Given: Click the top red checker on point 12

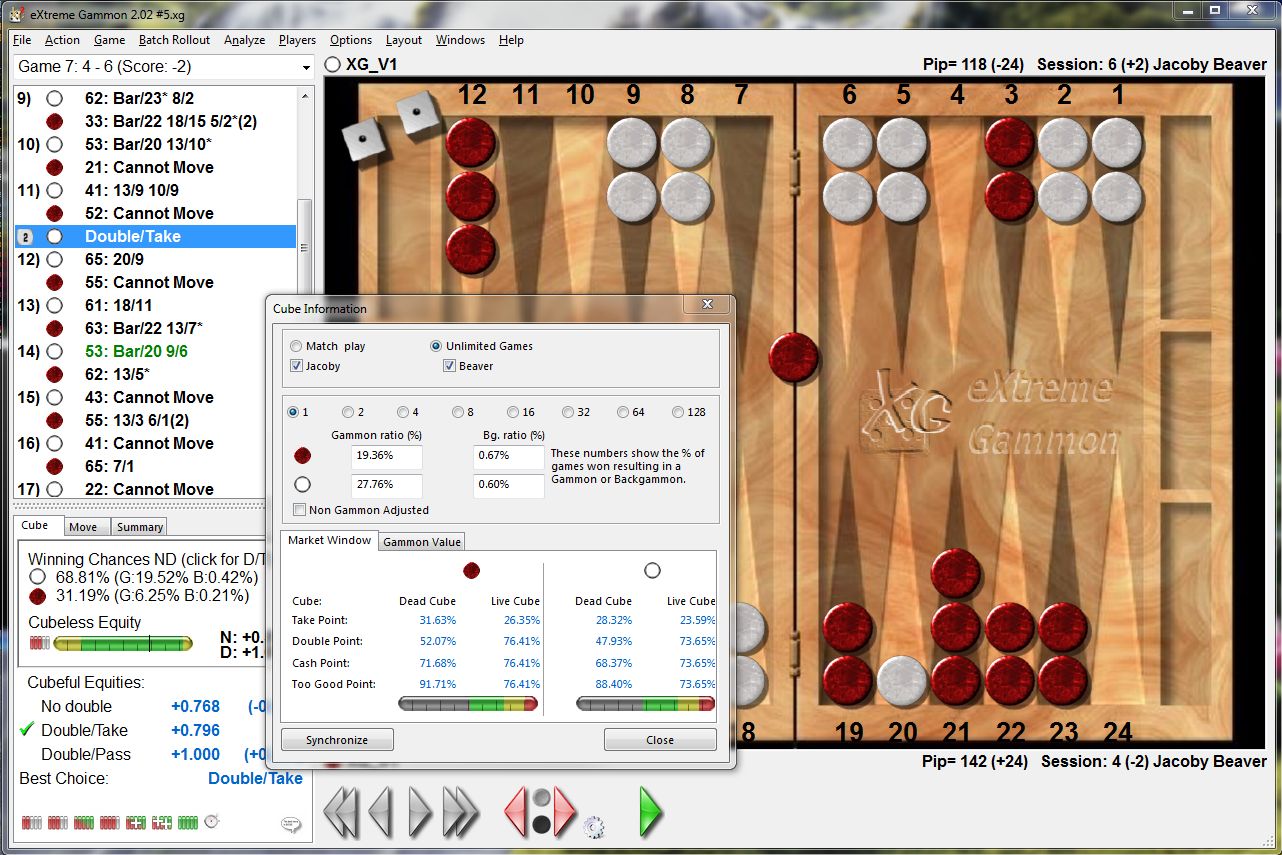Looking at the screenshot, I should click(470, 142).
